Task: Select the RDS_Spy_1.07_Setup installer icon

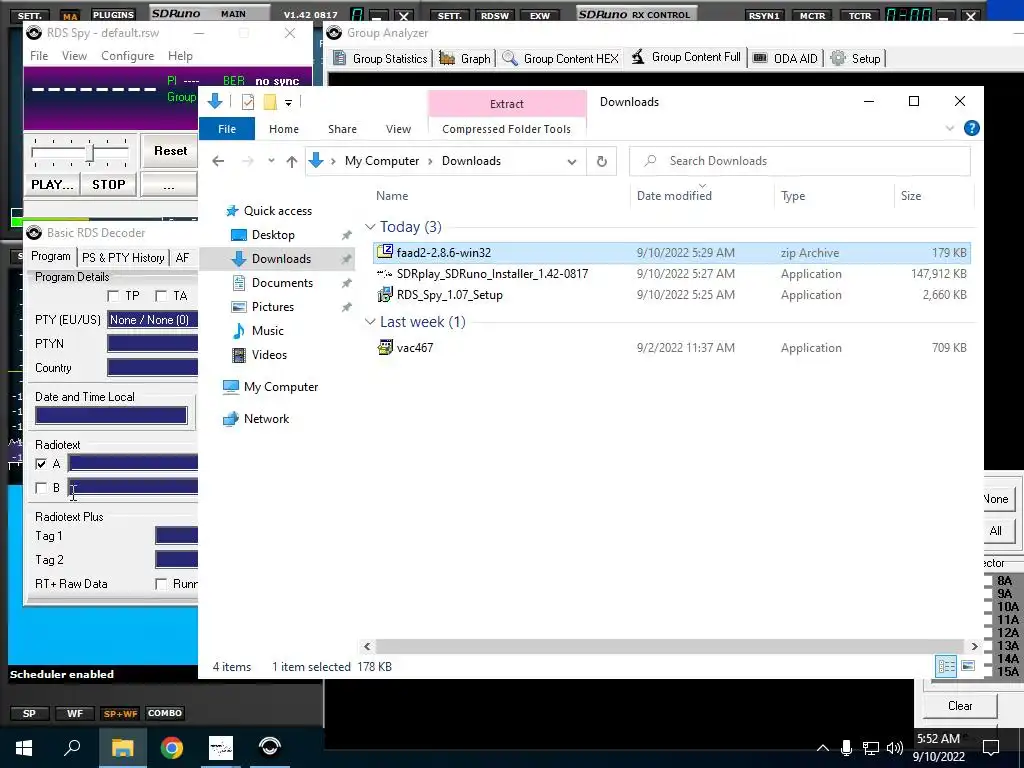Action: point(385,295)
